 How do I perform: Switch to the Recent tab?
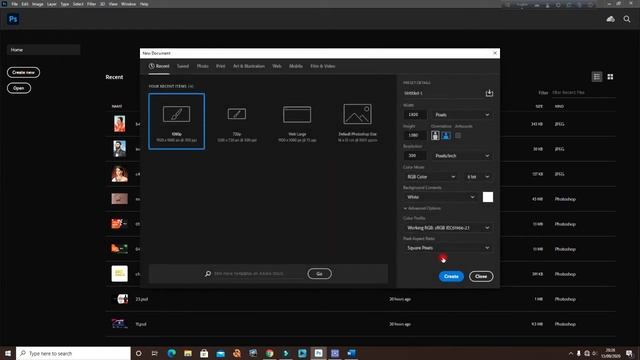click(159, 66)
